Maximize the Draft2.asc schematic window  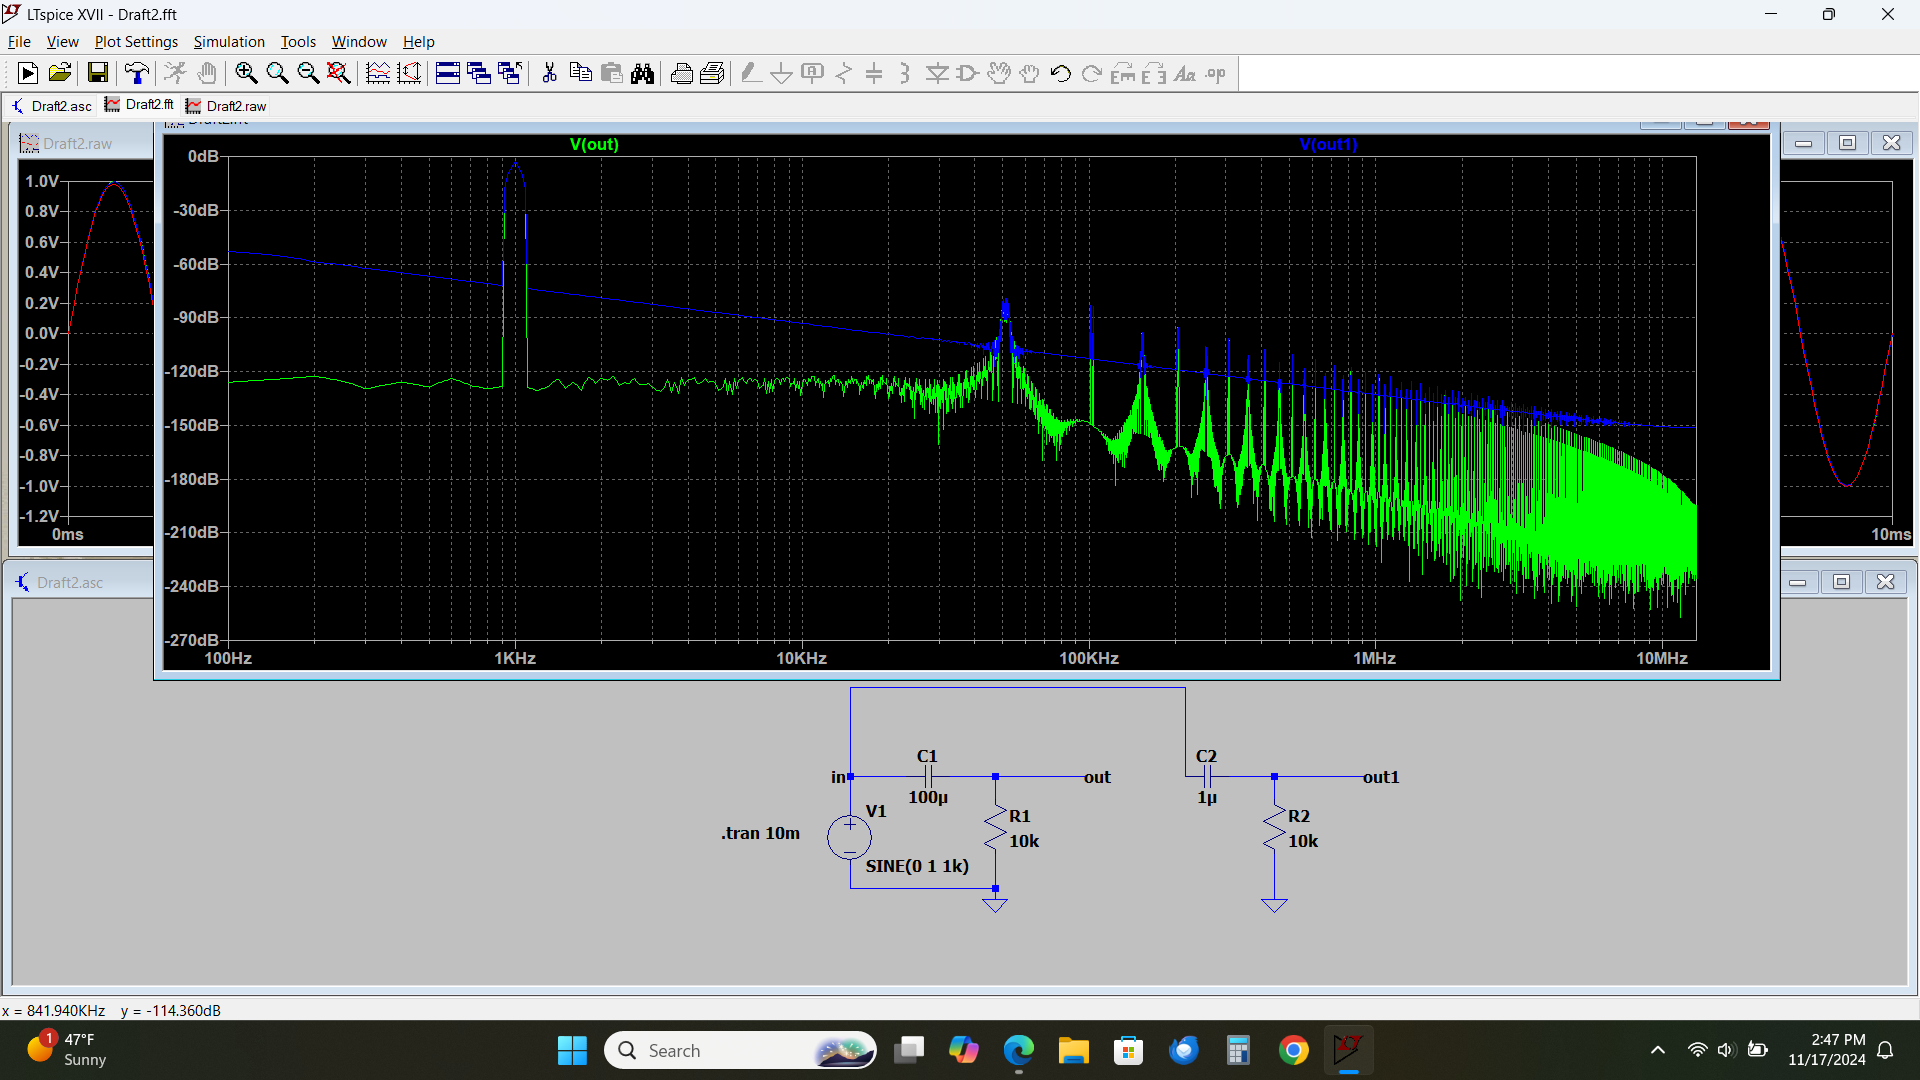click(1841, 582)
